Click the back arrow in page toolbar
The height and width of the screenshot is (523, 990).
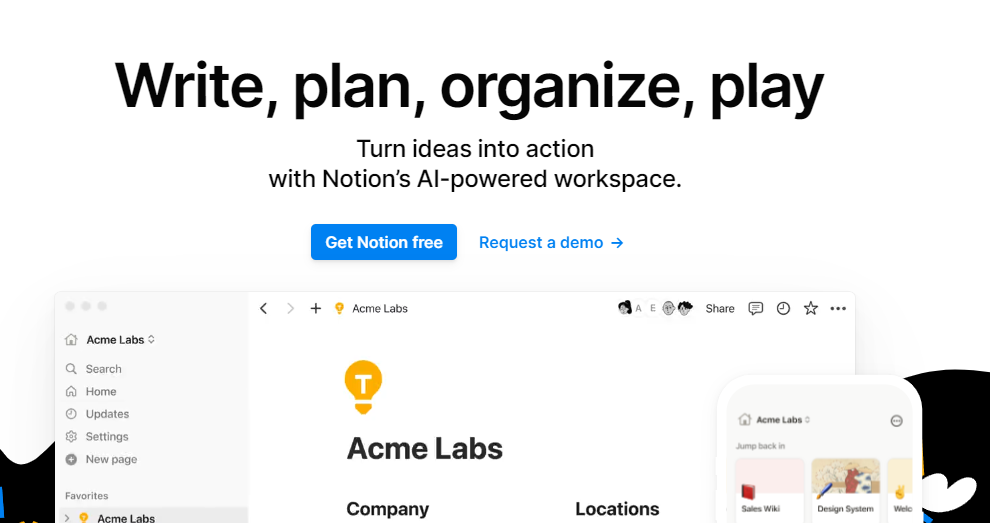(x=264, y=308)
